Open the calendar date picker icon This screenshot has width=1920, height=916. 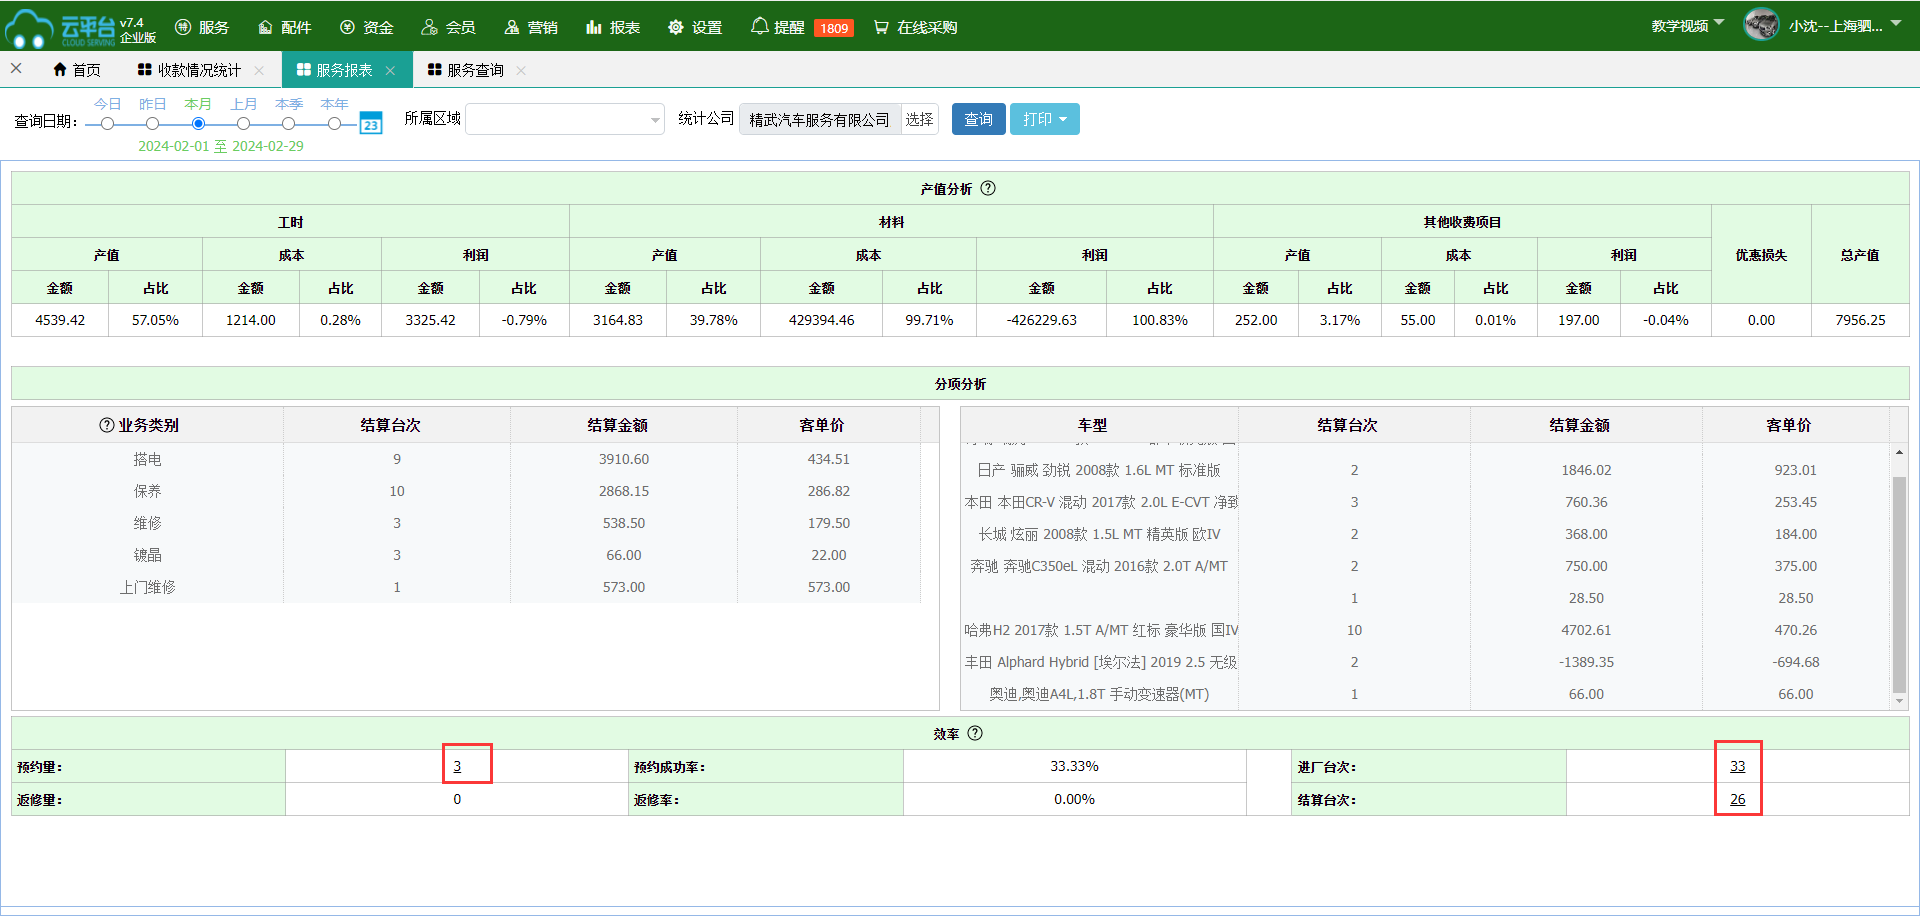coord(371,124)
